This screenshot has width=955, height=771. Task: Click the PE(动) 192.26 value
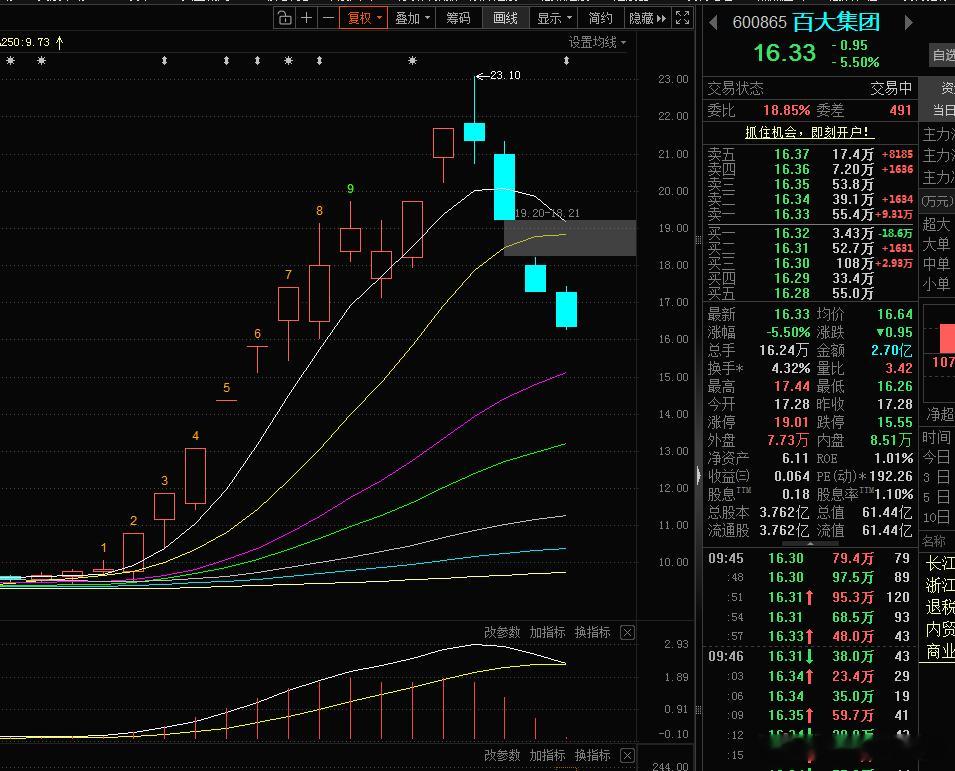(x=890, y=476)
